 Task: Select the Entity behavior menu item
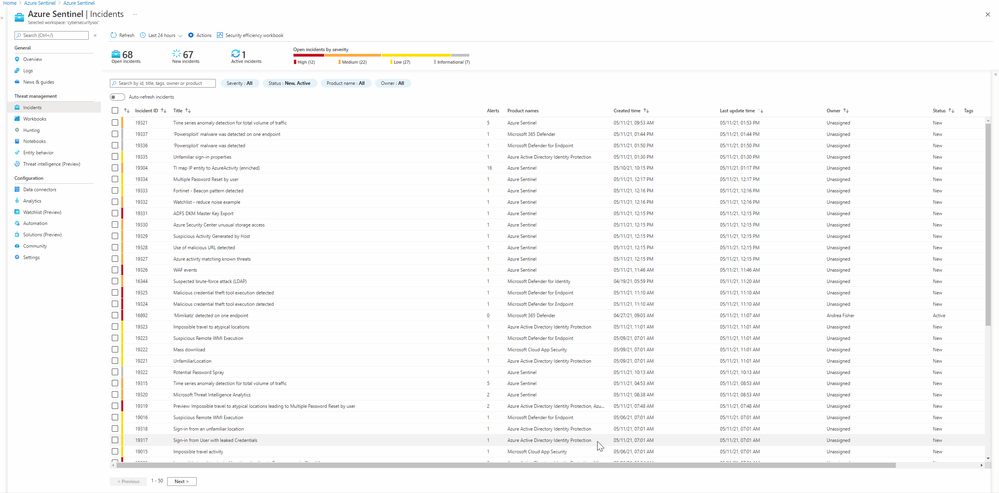point(38,153)
